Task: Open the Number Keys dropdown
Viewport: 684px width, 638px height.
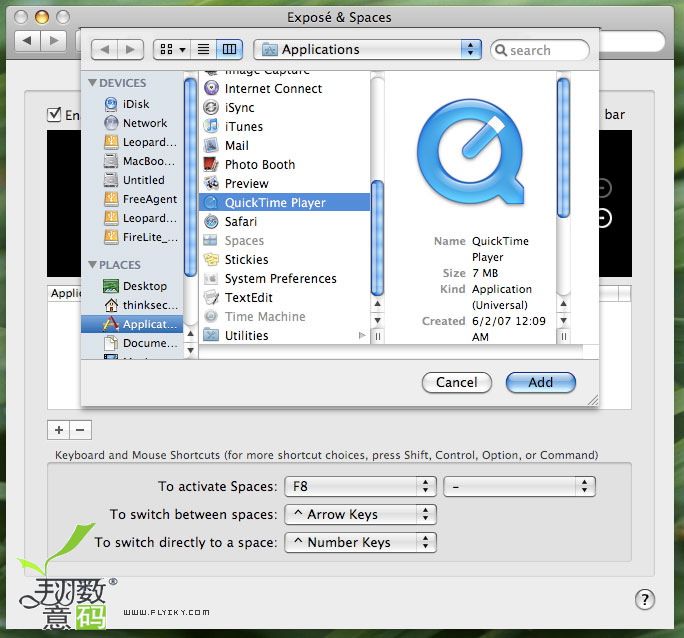Action: 360,542
